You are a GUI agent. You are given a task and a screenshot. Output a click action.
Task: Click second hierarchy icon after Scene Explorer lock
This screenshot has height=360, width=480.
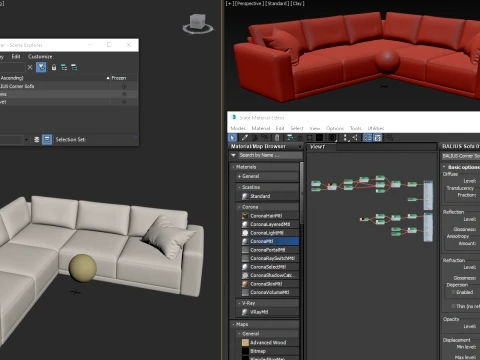(x=74, y=68)
